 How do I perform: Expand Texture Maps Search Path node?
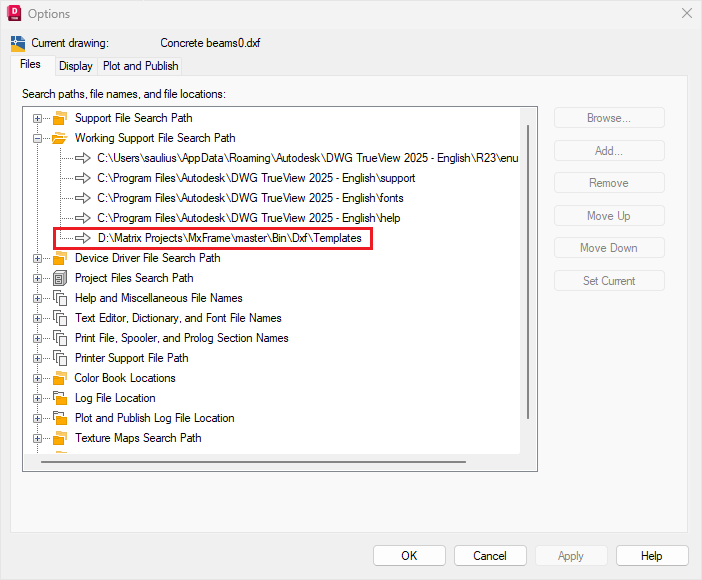(37, 439)
